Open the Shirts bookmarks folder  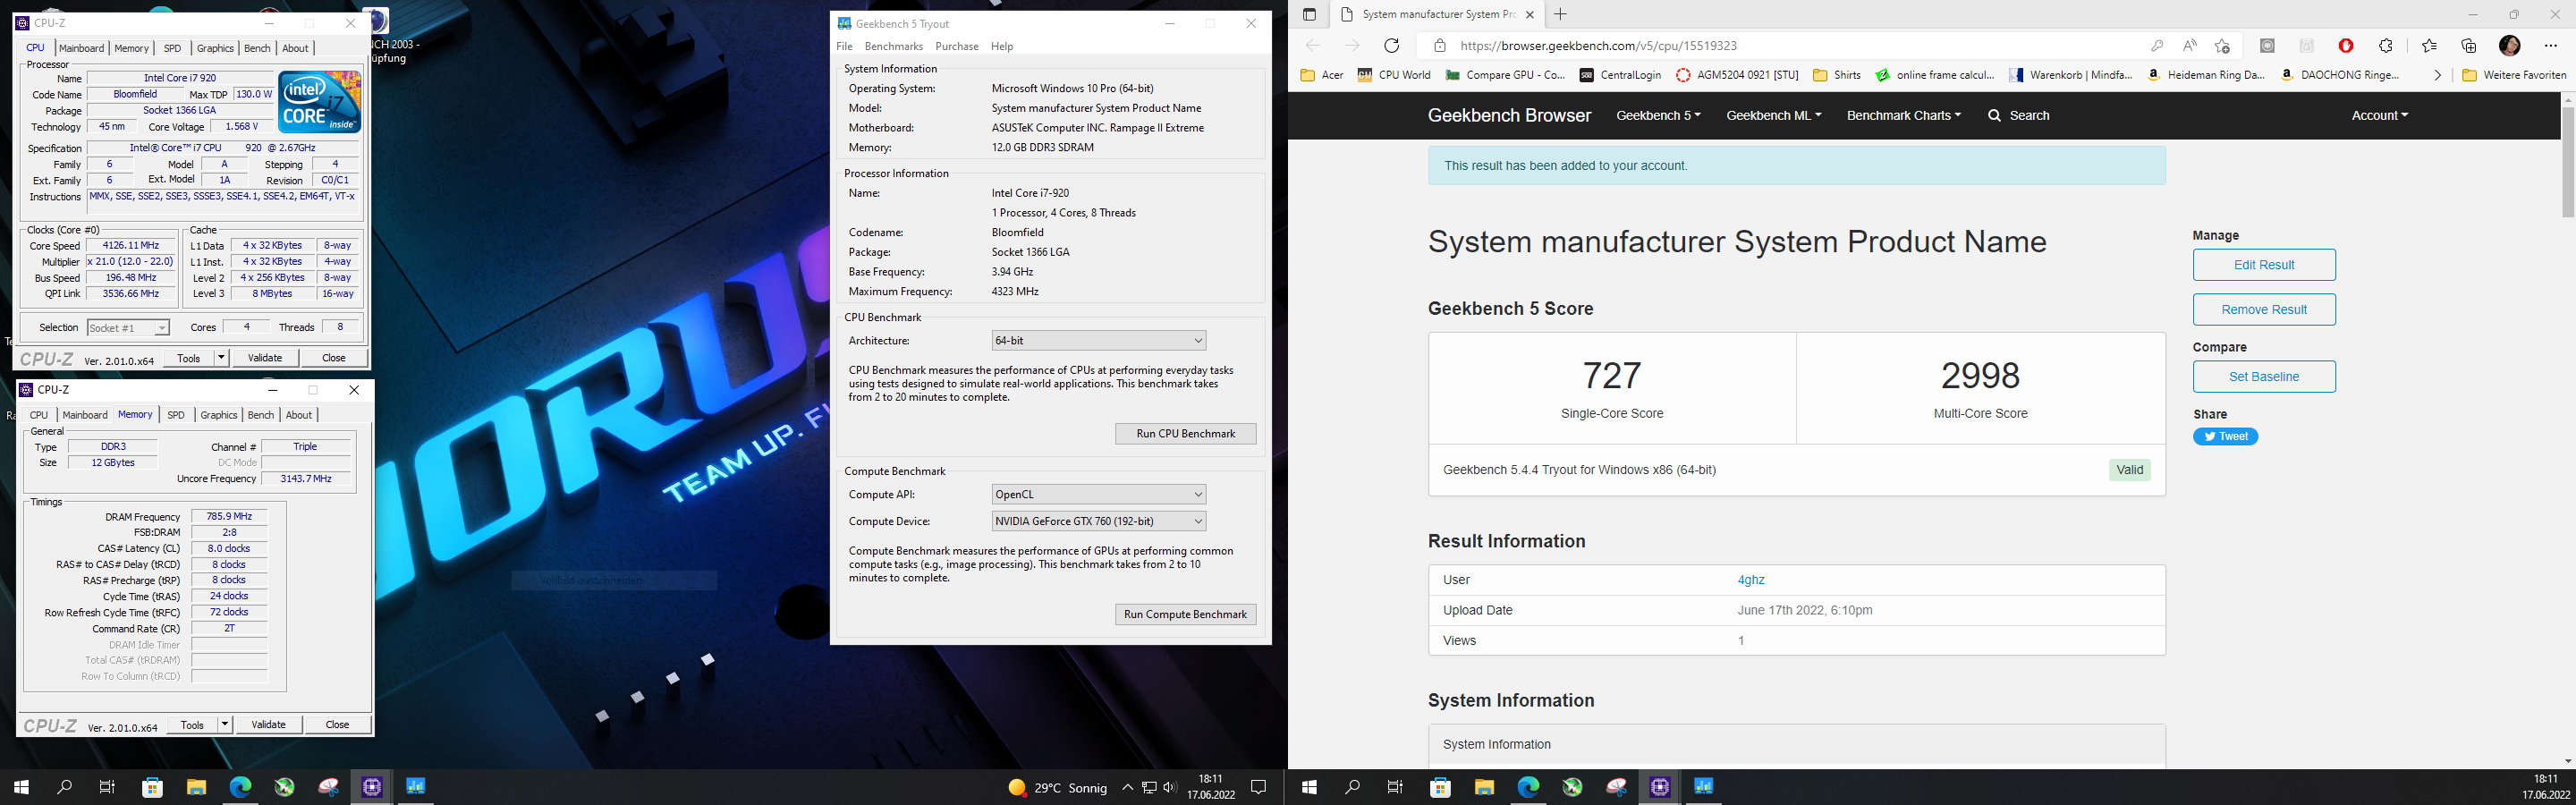pyautogui.click(x=1836, y=75)
